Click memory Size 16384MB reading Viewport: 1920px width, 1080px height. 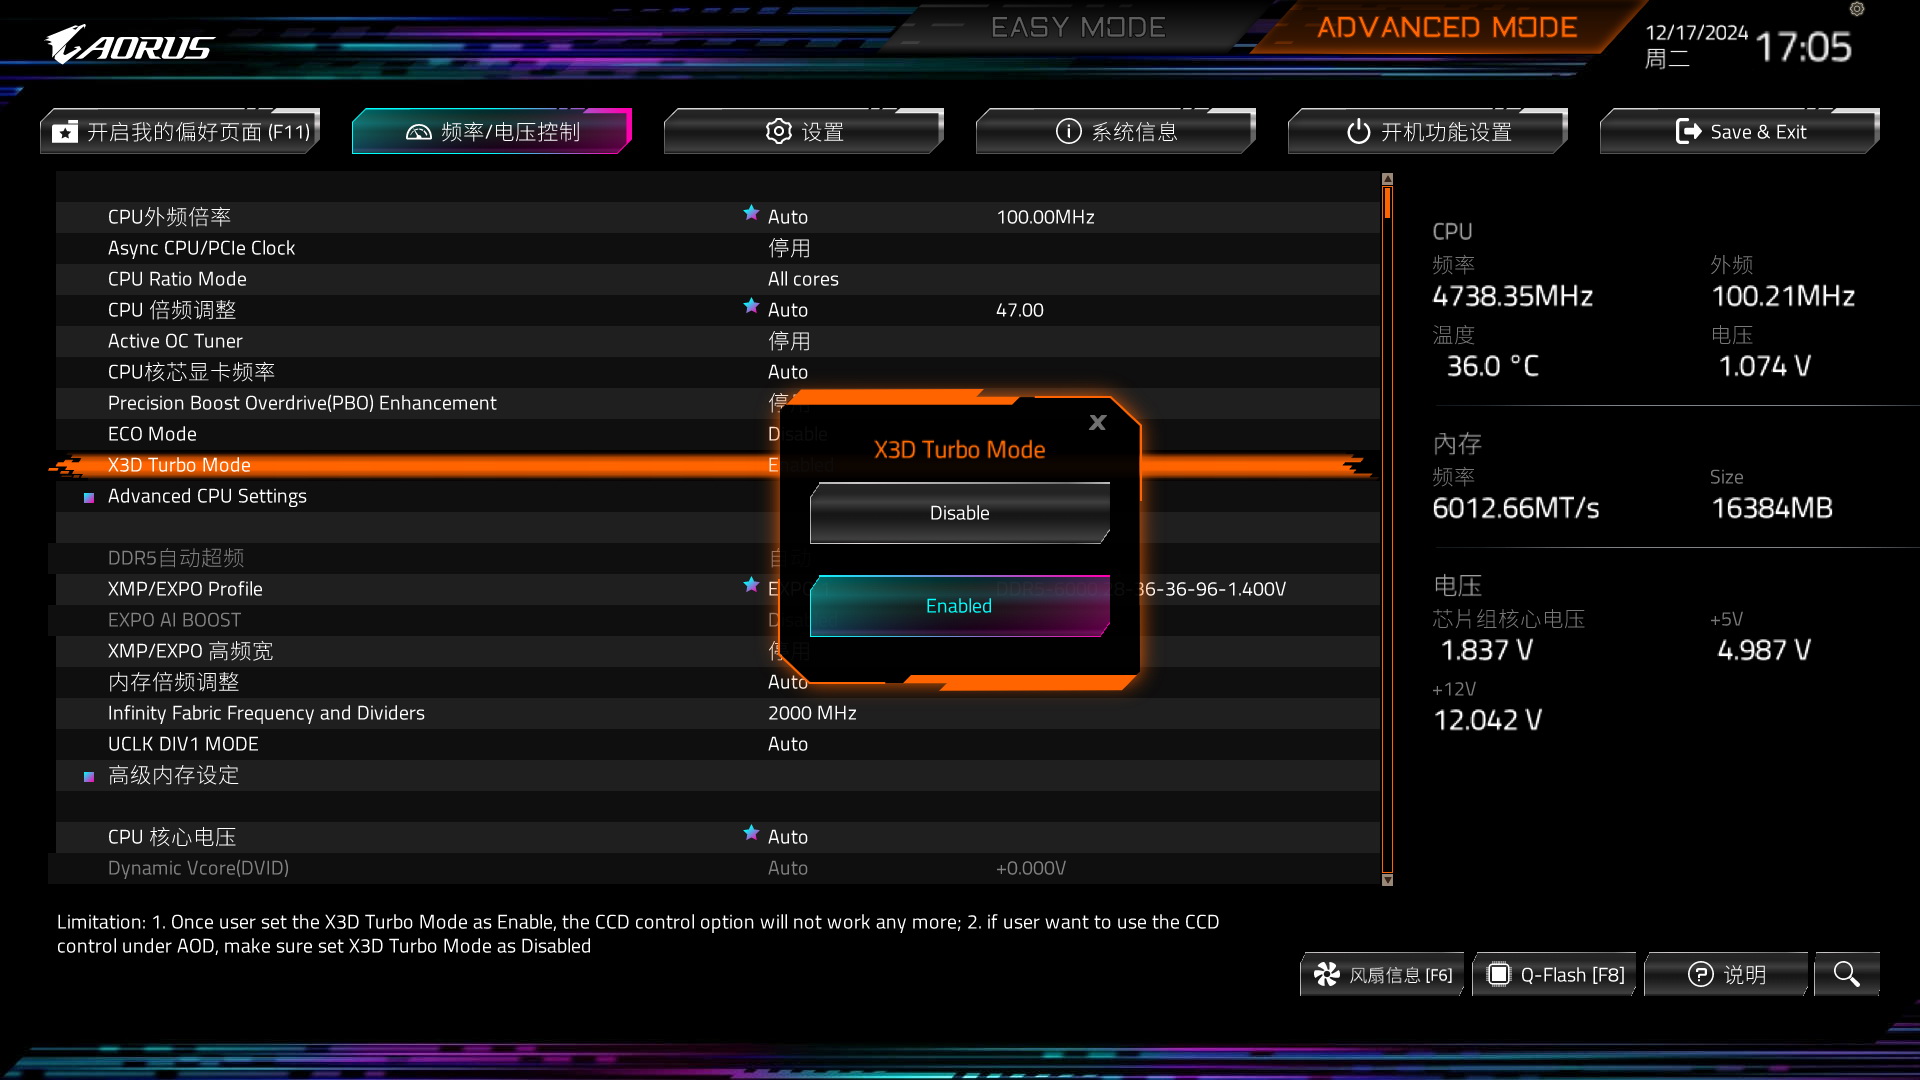pyautogui.click(x=1771, y=508)
